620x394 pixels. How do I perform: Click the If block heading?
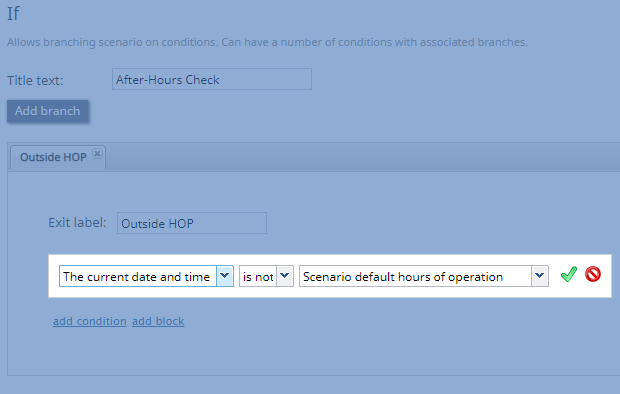(x=13, y=13)
